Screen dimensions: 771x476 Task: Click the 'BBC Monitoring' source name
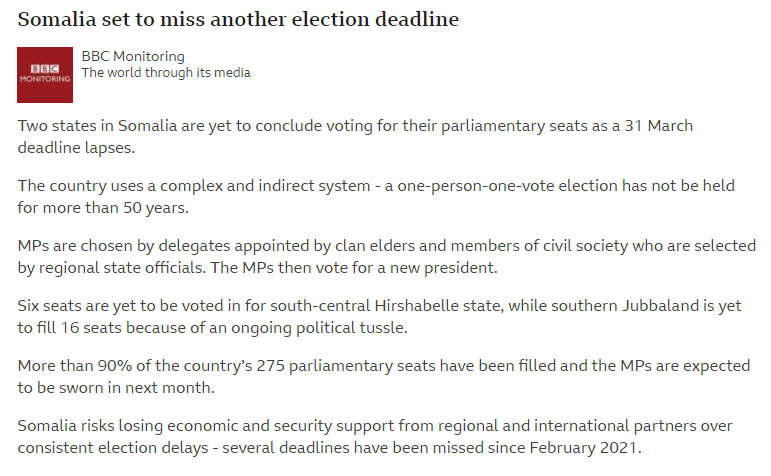[133, 56]
